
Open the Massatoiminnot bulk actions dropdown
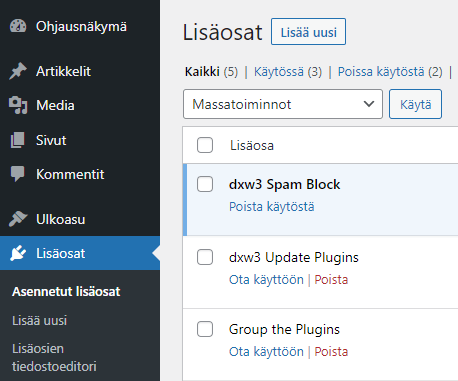coord(283,104)
